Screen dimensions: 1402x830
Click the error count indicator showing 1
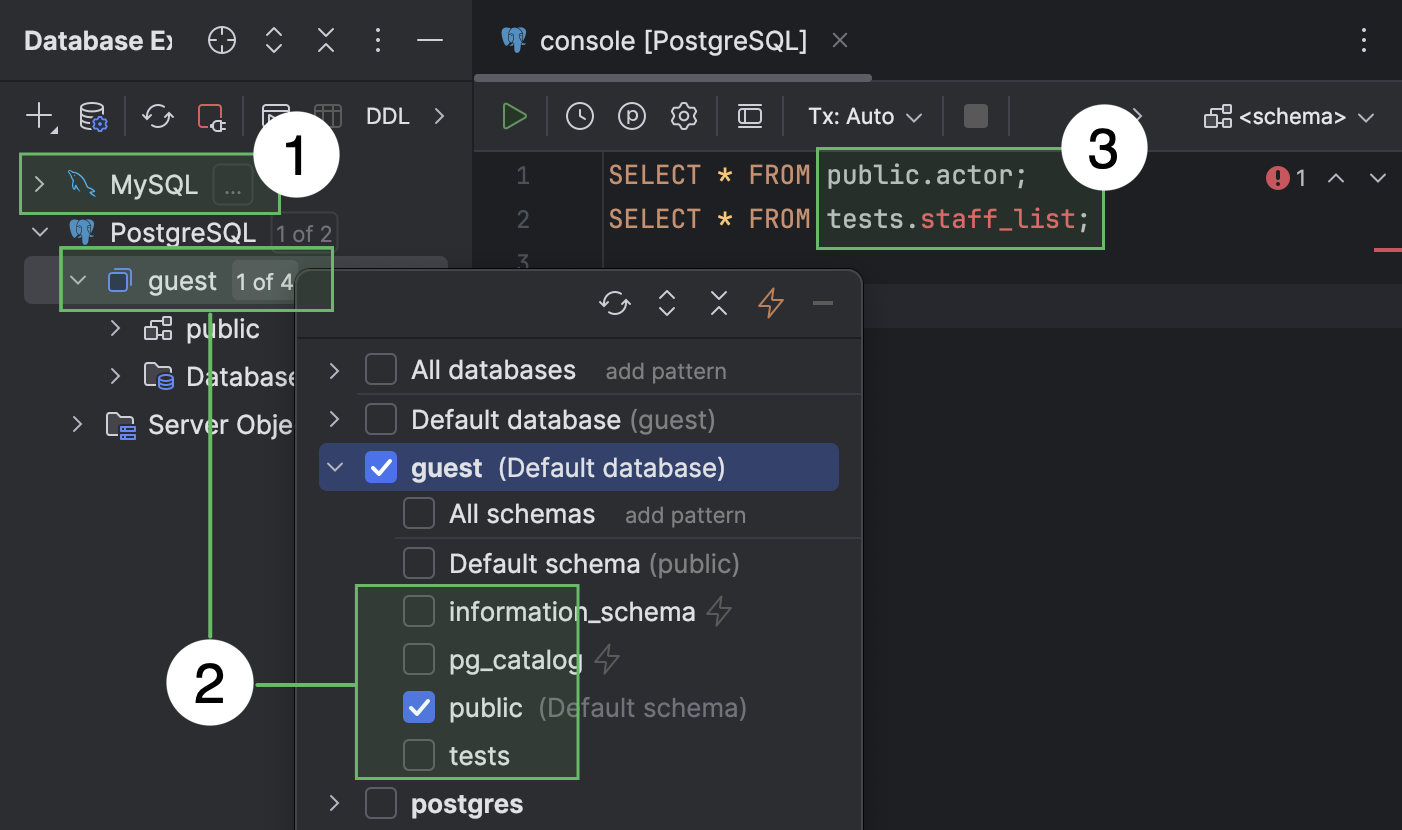click(1290, 177)
